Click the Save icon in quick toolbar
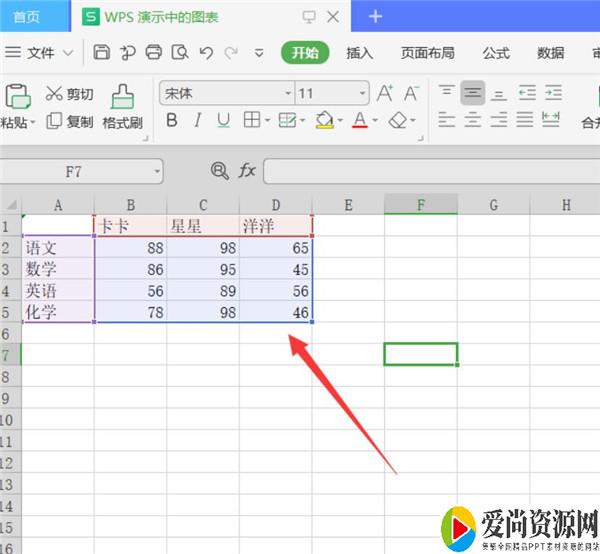600x554 pixels. (x=102, y=53)
